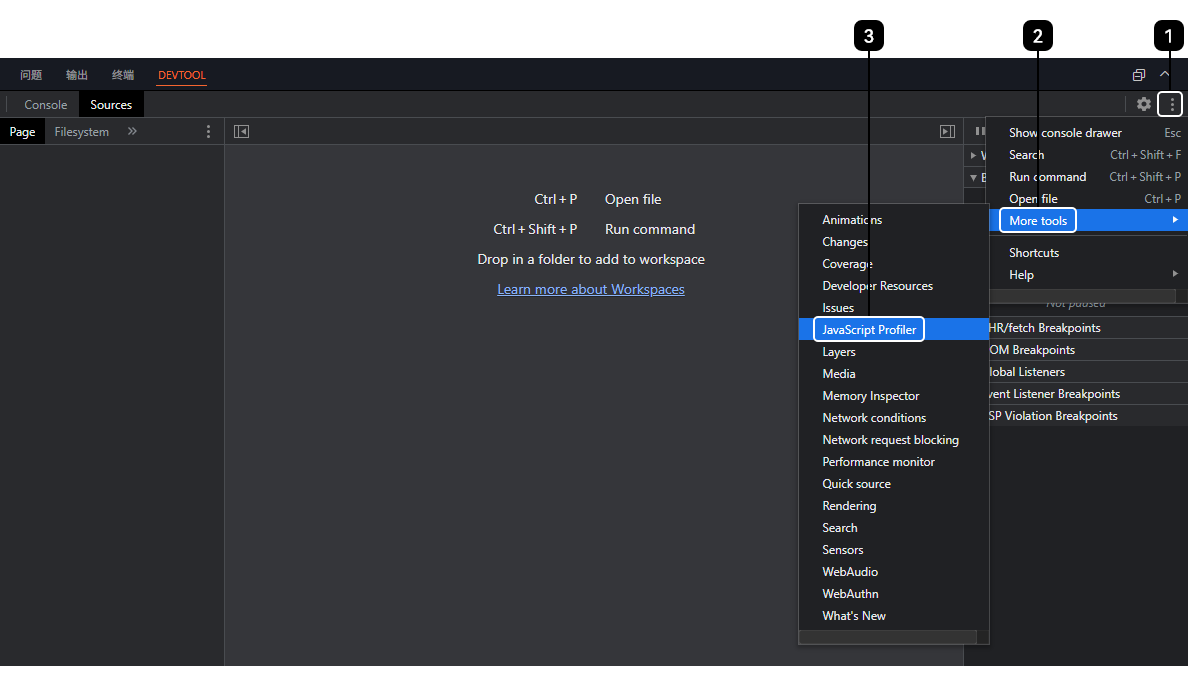Open Network conditions tool

tap(893, 418)
